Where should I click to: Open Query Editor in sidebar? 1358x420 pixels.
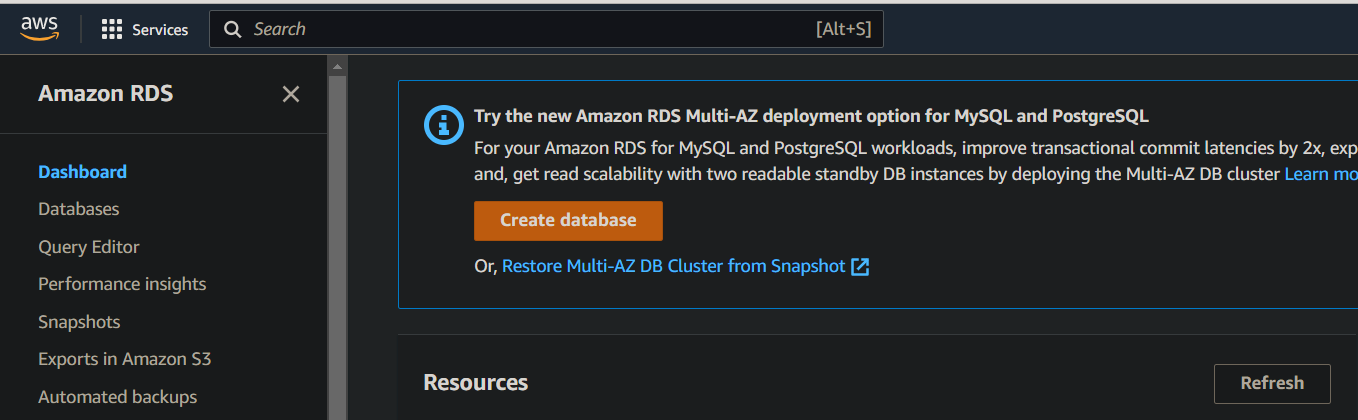[x=89, y=247]
